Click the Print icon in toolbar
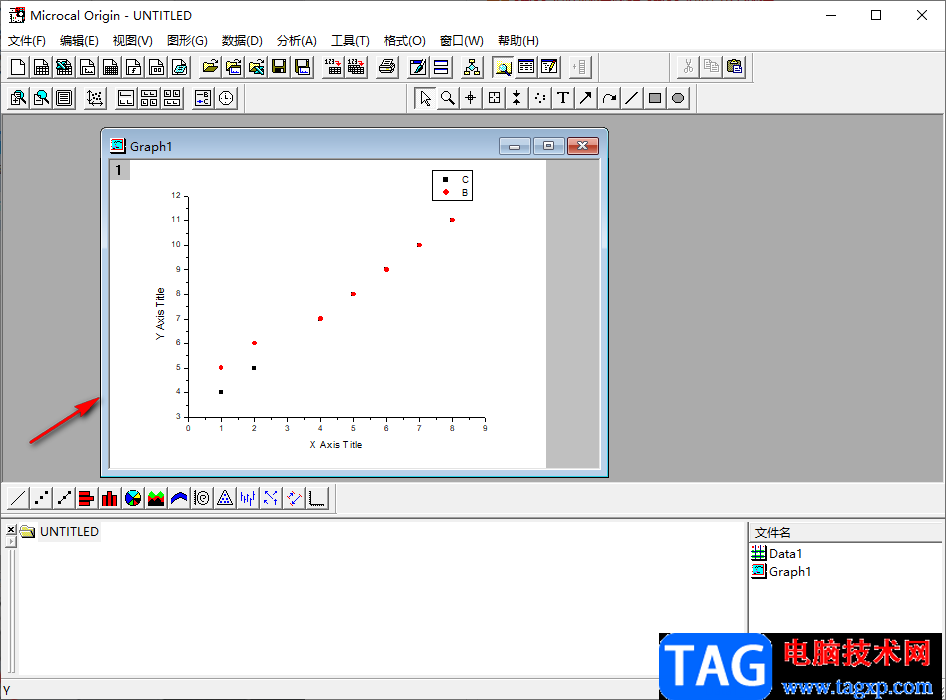 click(387, 67)
